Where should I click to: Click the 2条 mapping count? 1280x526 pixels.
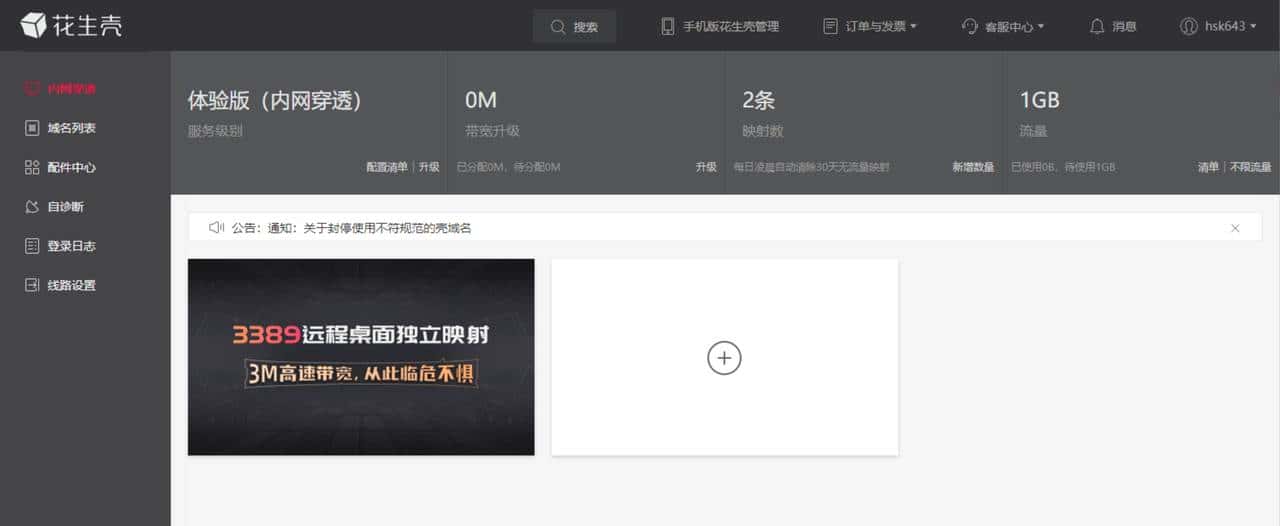point(758,100)
